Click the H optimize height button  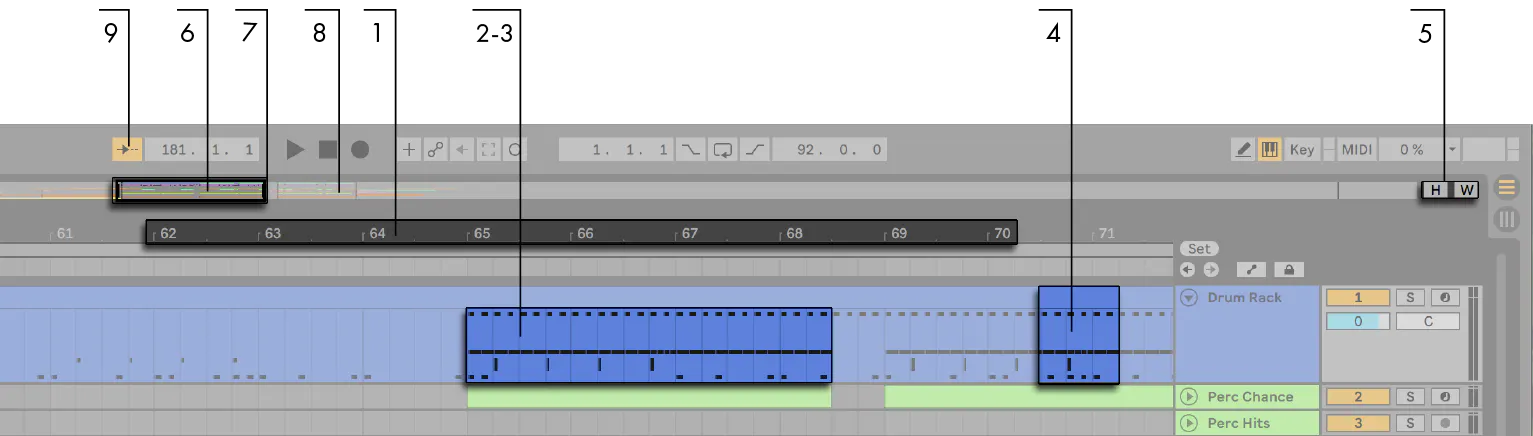1436,190
